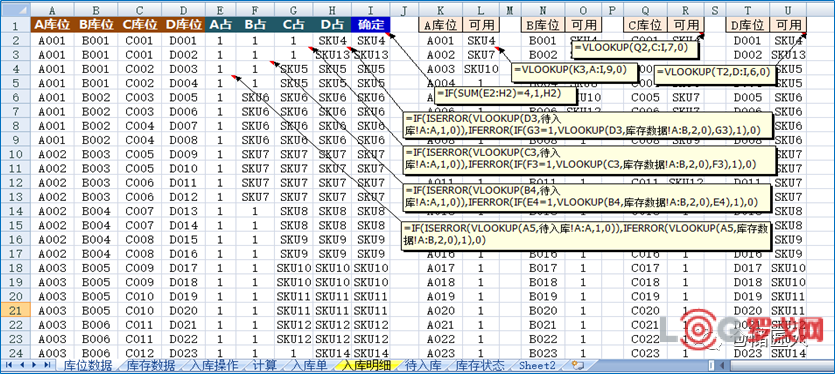Click the B占 header cell
835x374 pixels.
[x=255, y=25]
